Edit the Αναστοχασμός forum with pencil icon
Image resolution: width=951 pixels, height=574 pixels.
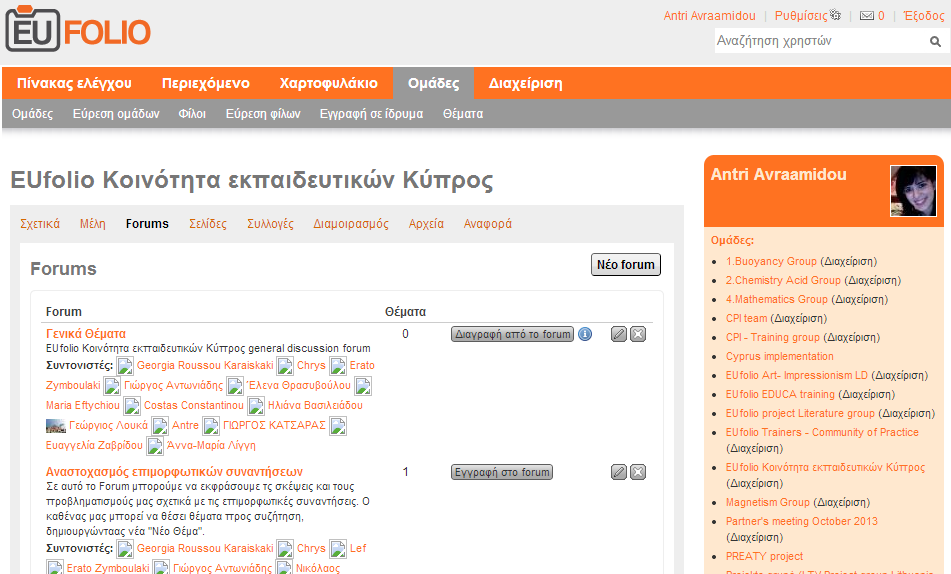coord(619,472)
